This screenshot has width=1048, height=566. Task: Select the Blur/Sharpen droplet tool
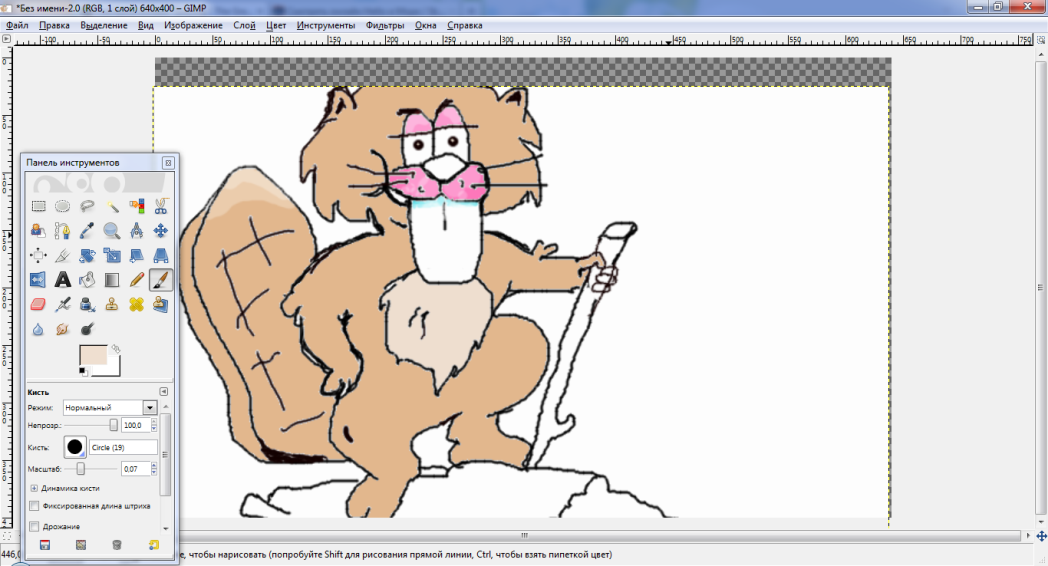pyautogui.click(x=38, y=329)
